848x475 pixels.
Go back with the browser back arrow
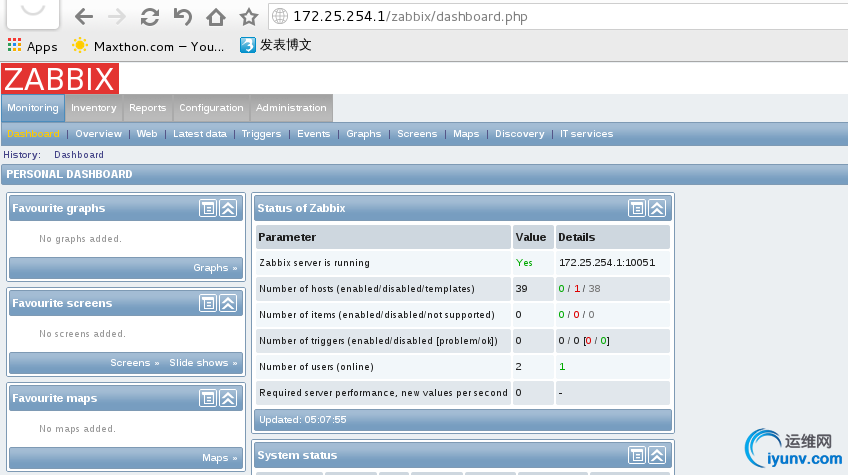coord(84,17)
